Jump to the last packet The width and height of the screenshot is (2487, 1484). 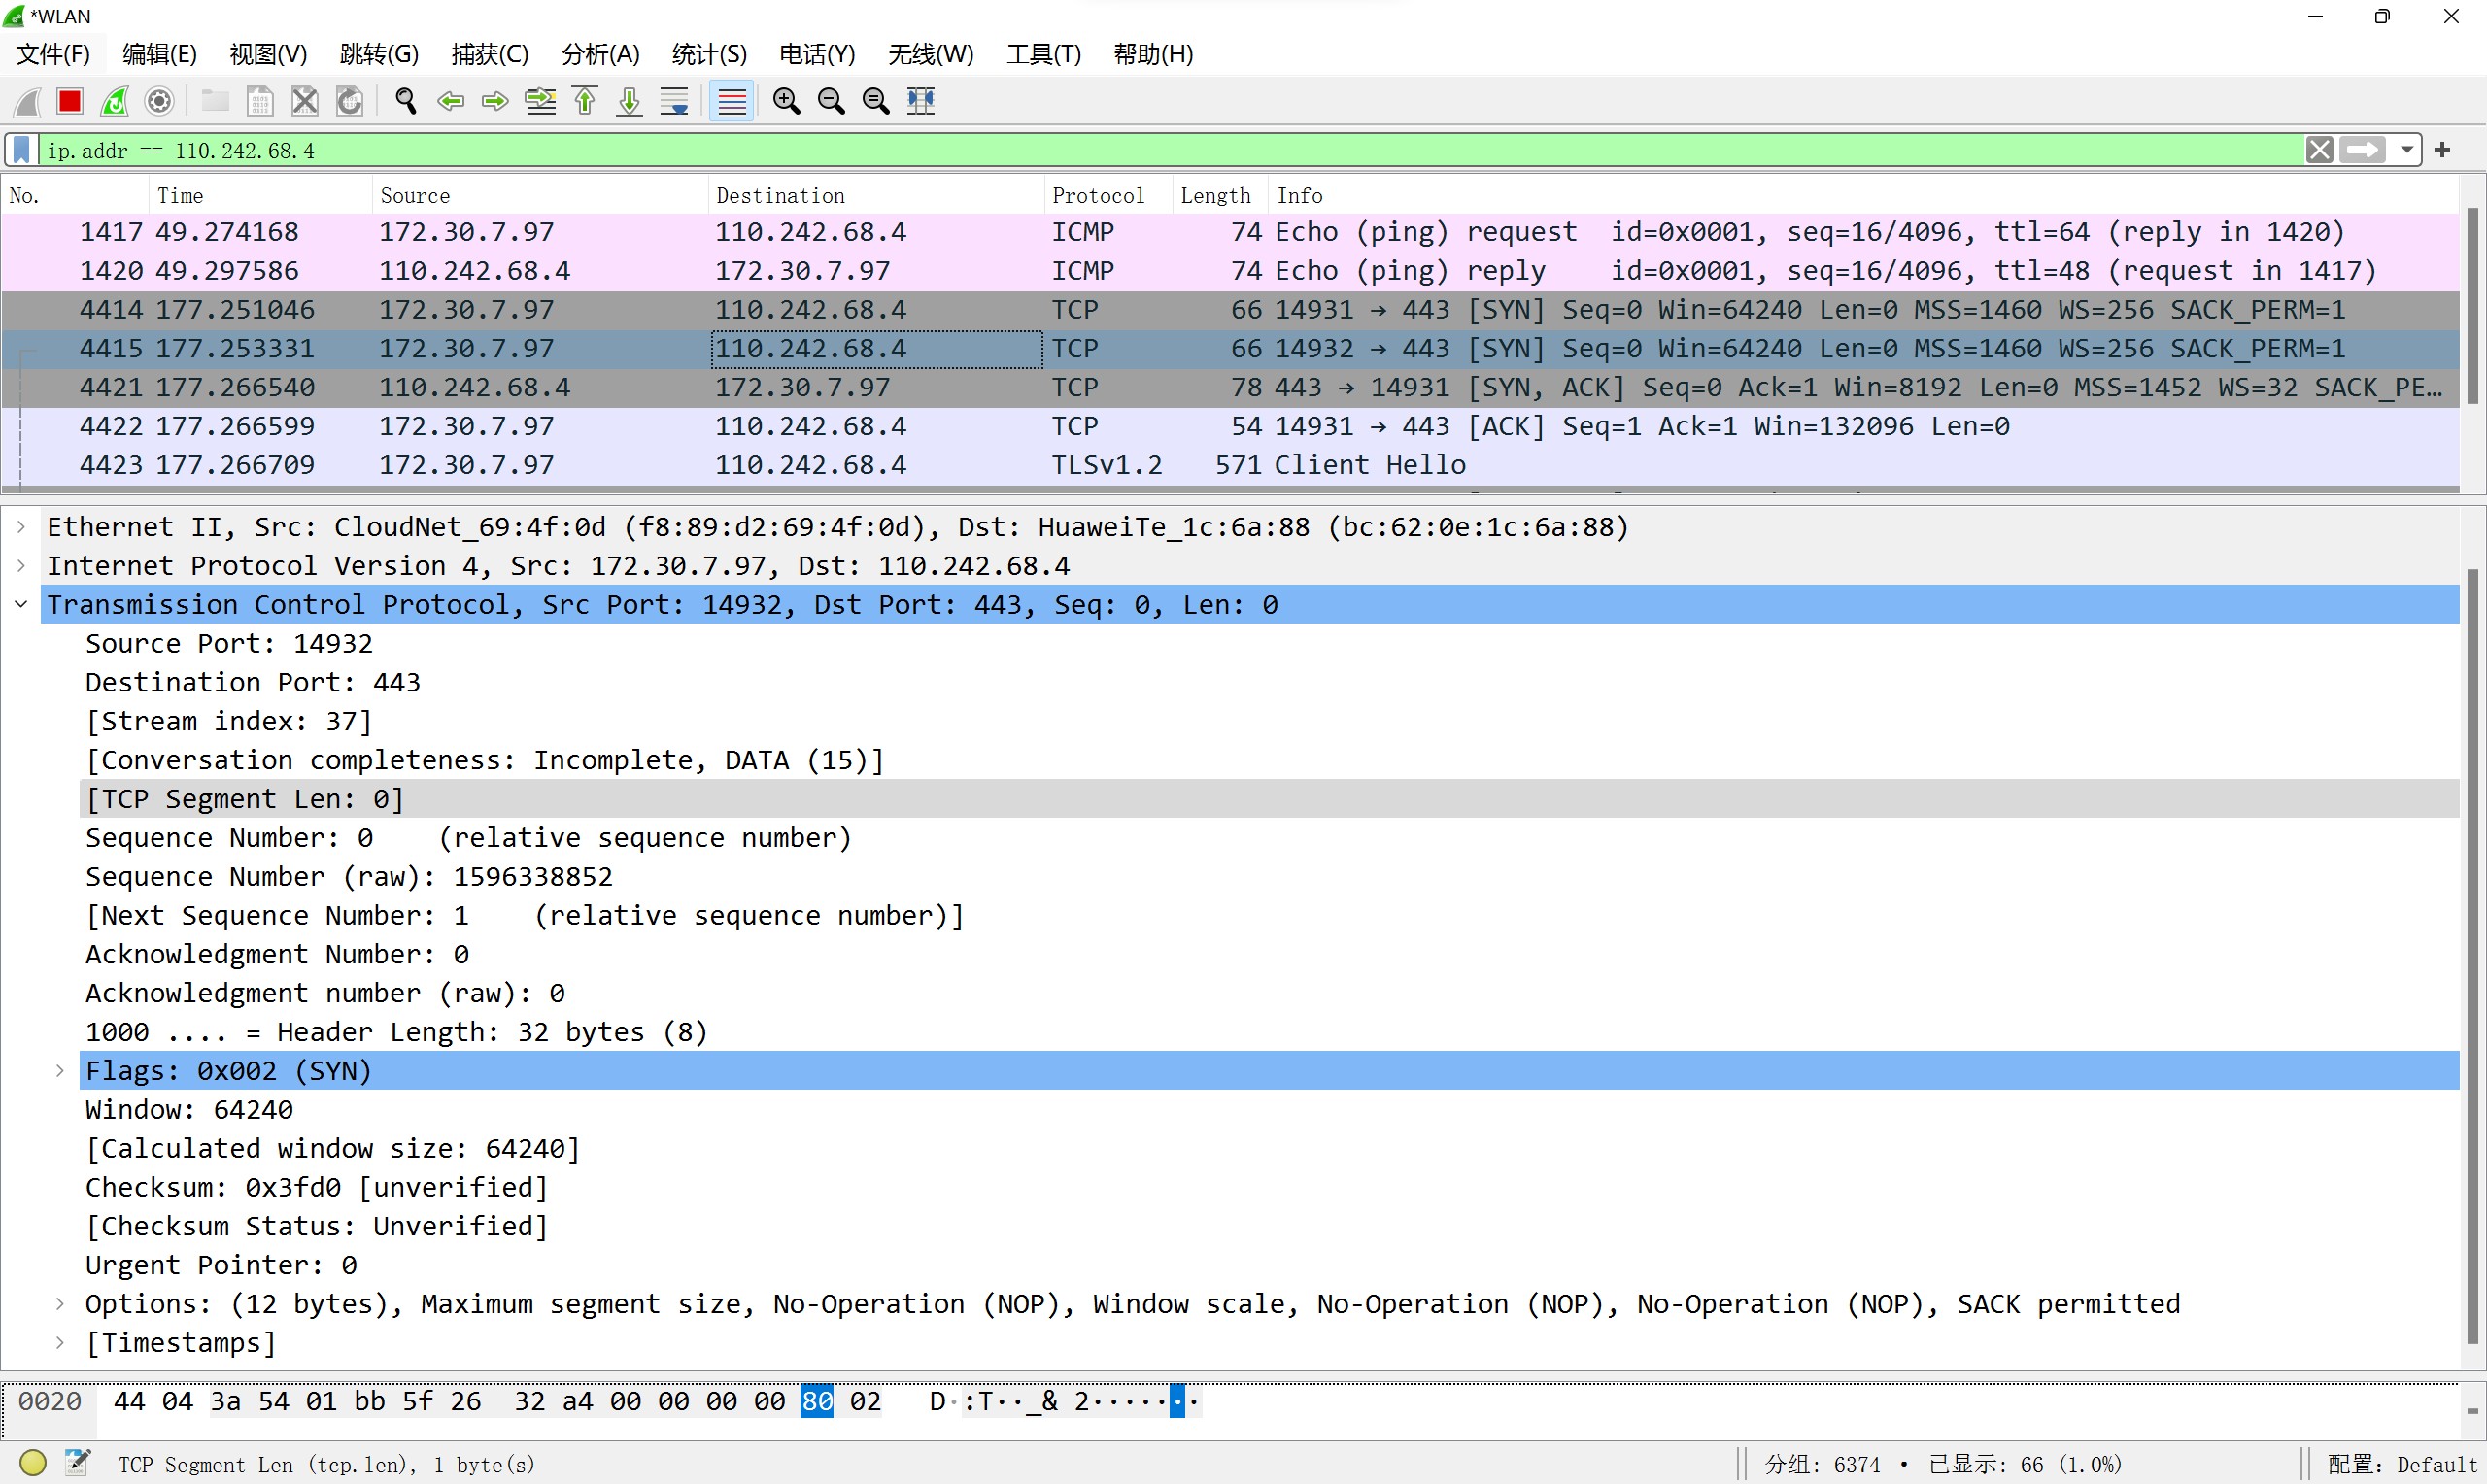pos(629,101)
